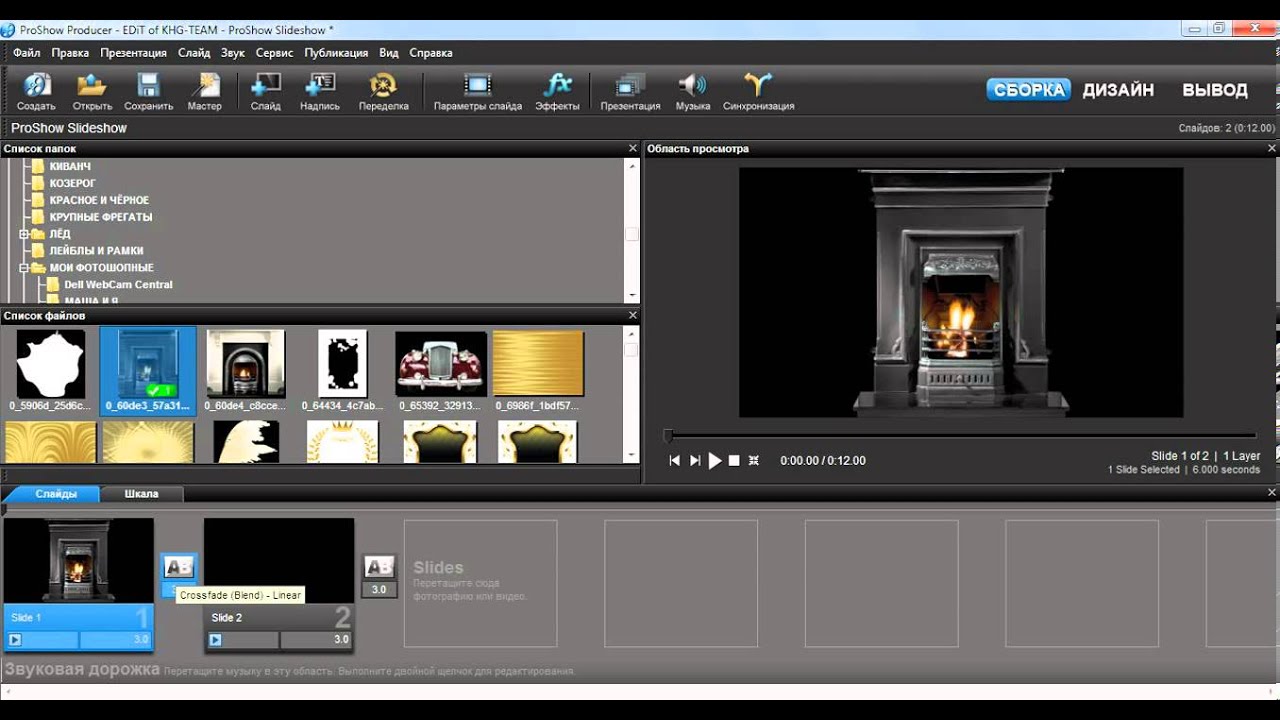The image size is (1280, 720).
Task: Click the folder list vertical scrollbar
Action: coord(632,230)
